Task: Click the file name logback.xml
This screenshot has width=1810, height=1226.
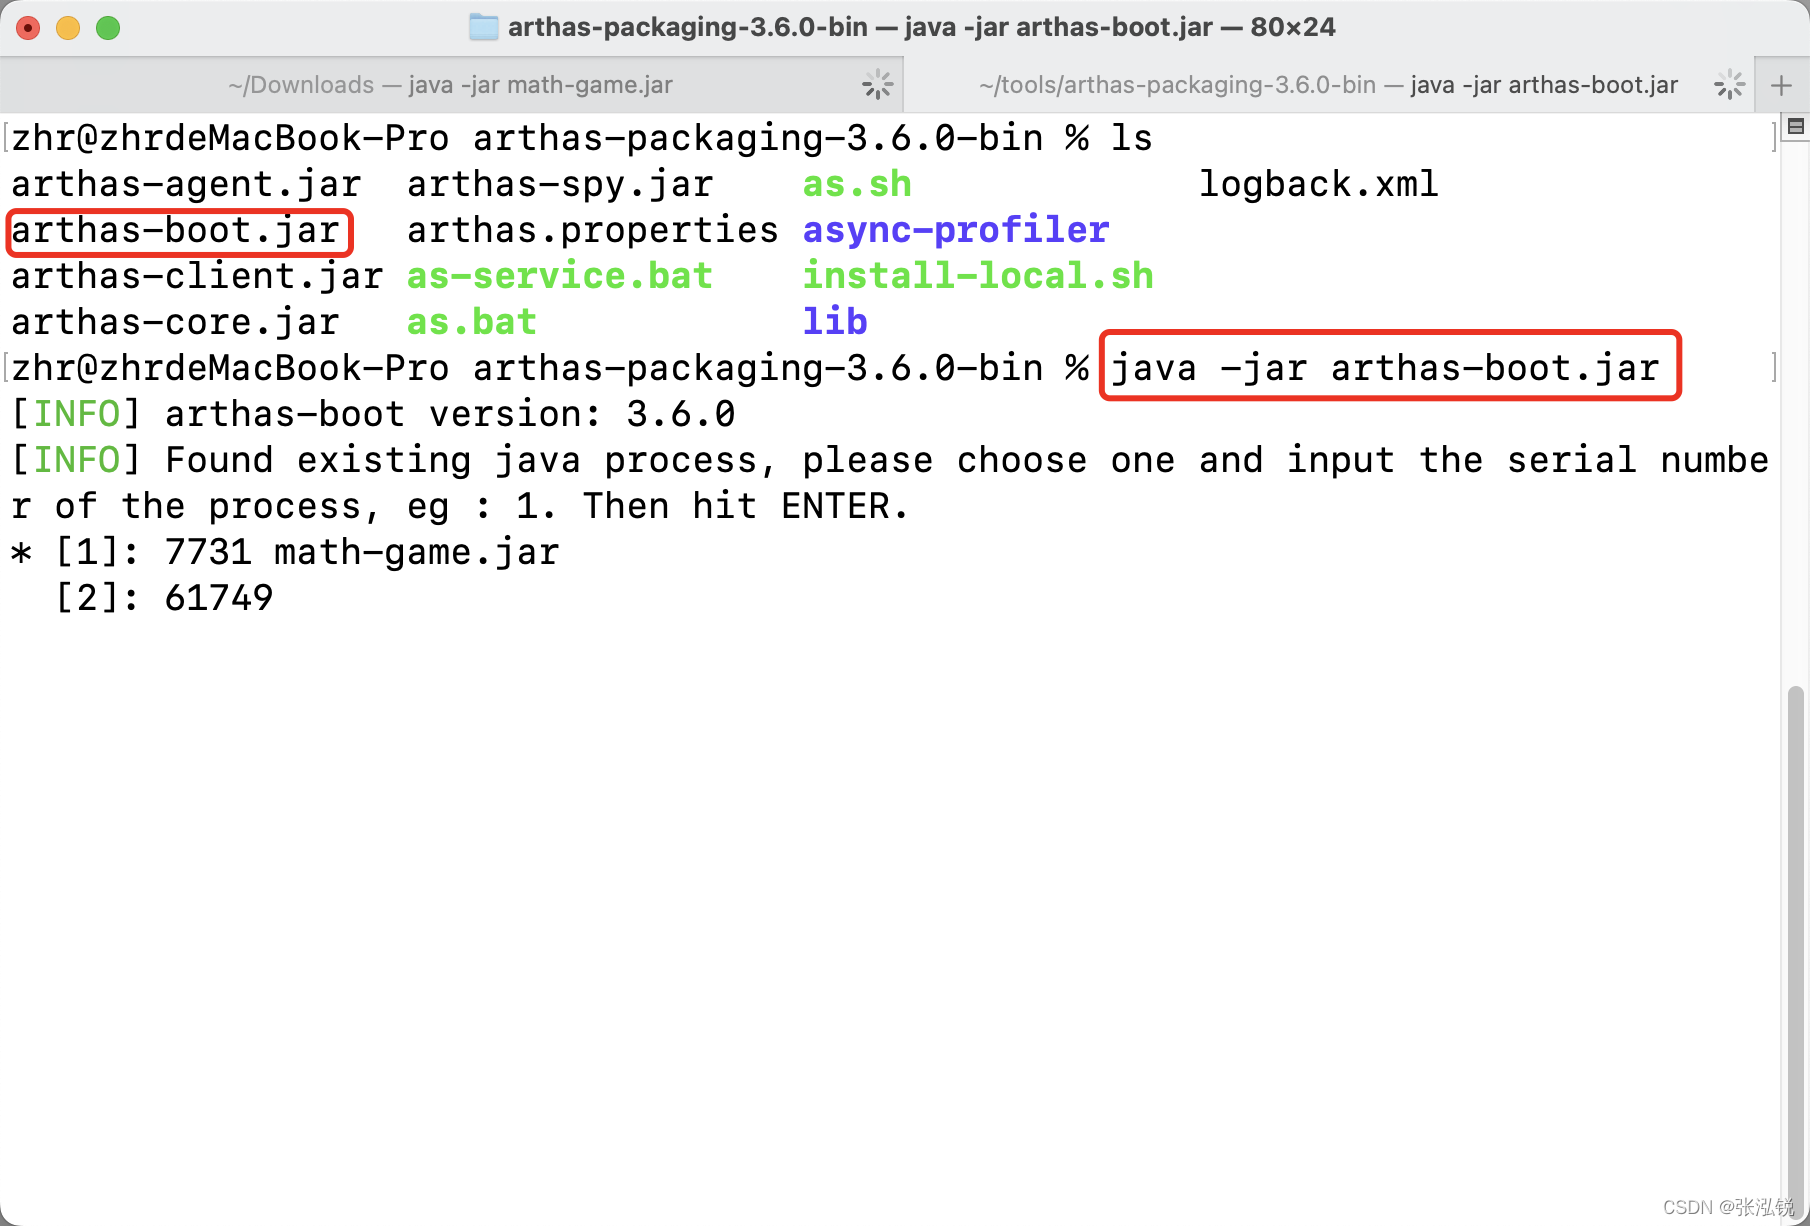Action: click(x=1318, y=184)
